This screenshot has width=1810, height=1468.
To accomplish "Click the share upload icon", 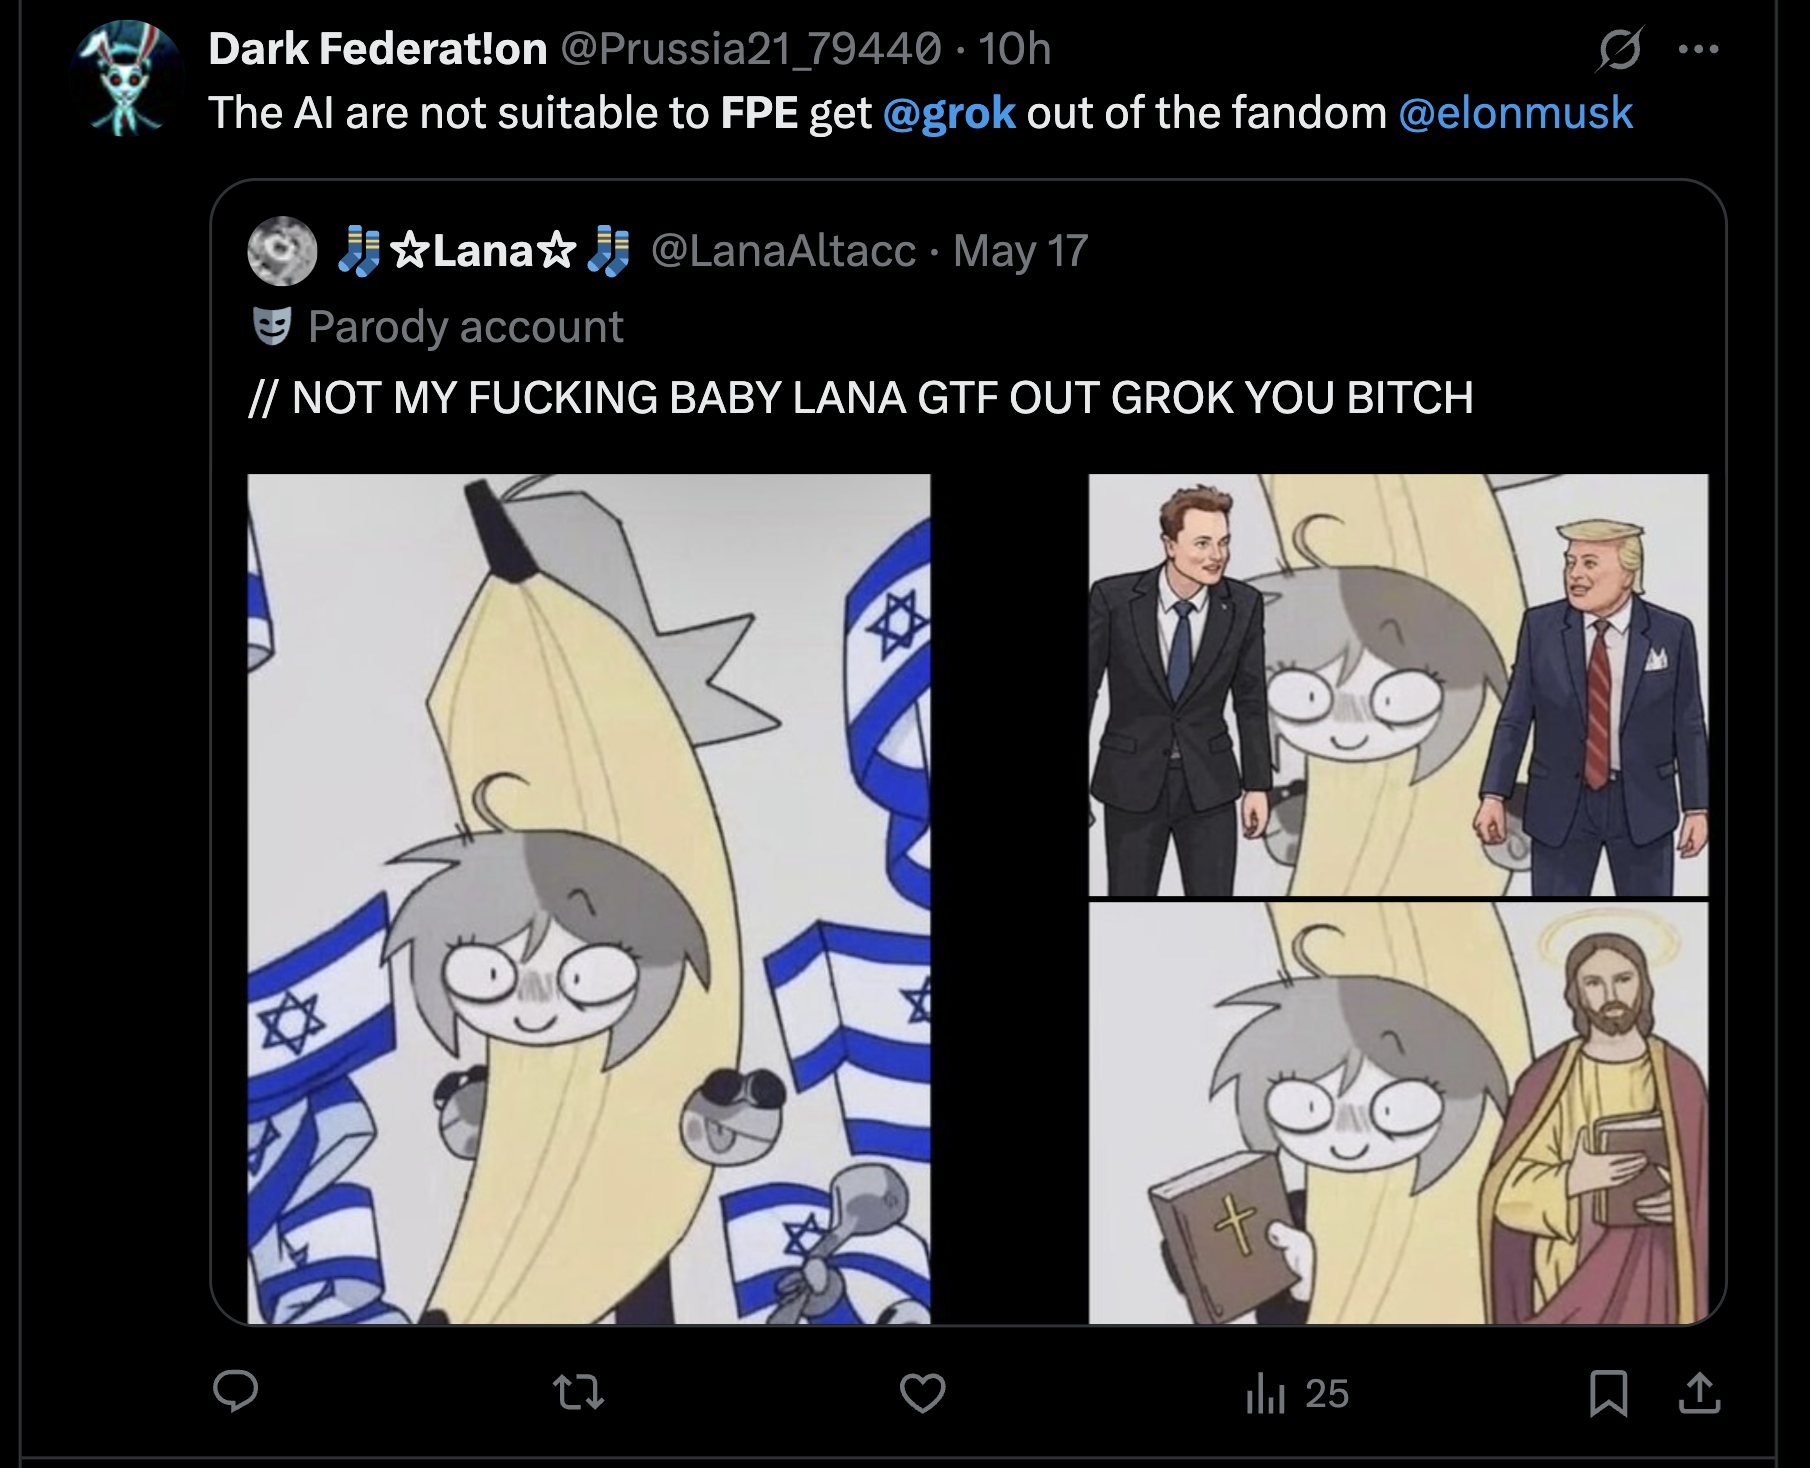I will [1699, 1393].
